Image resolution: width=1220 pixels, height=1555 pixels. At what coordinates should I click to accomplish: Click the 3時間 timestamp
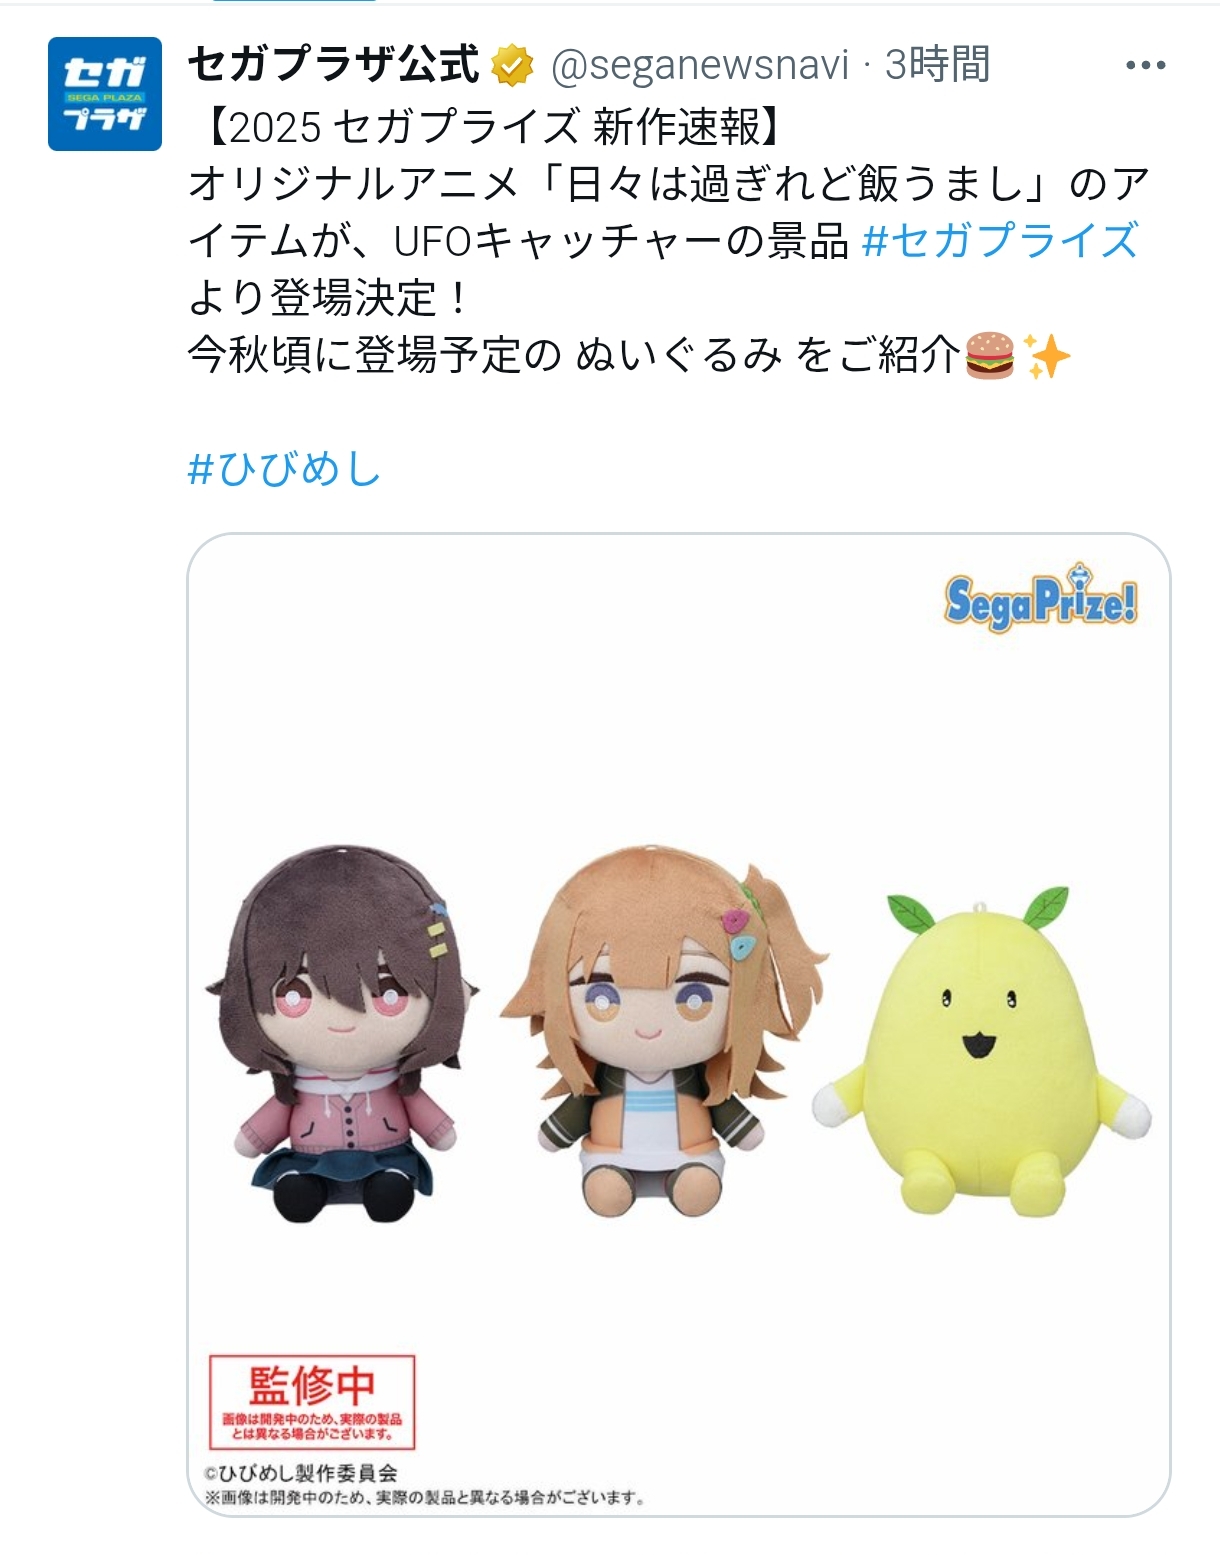[x=937, y=65]
